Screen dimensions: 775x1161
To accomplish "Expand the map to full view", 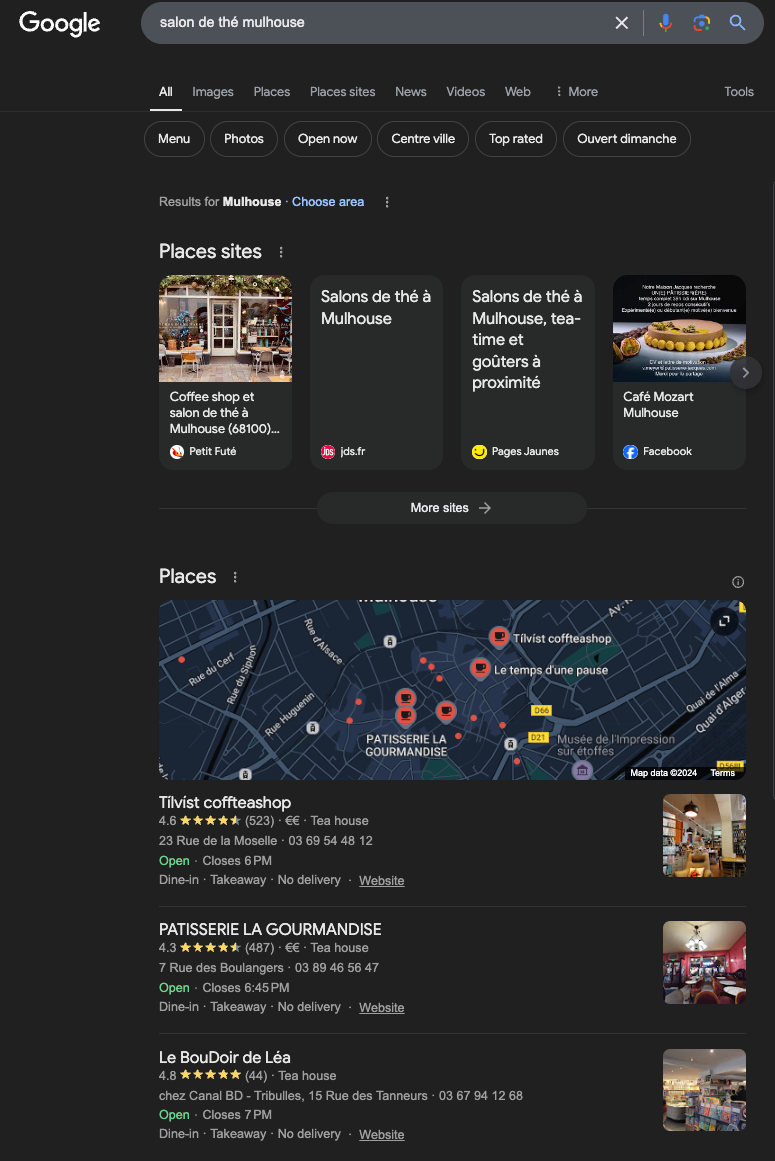I will 725,621.
